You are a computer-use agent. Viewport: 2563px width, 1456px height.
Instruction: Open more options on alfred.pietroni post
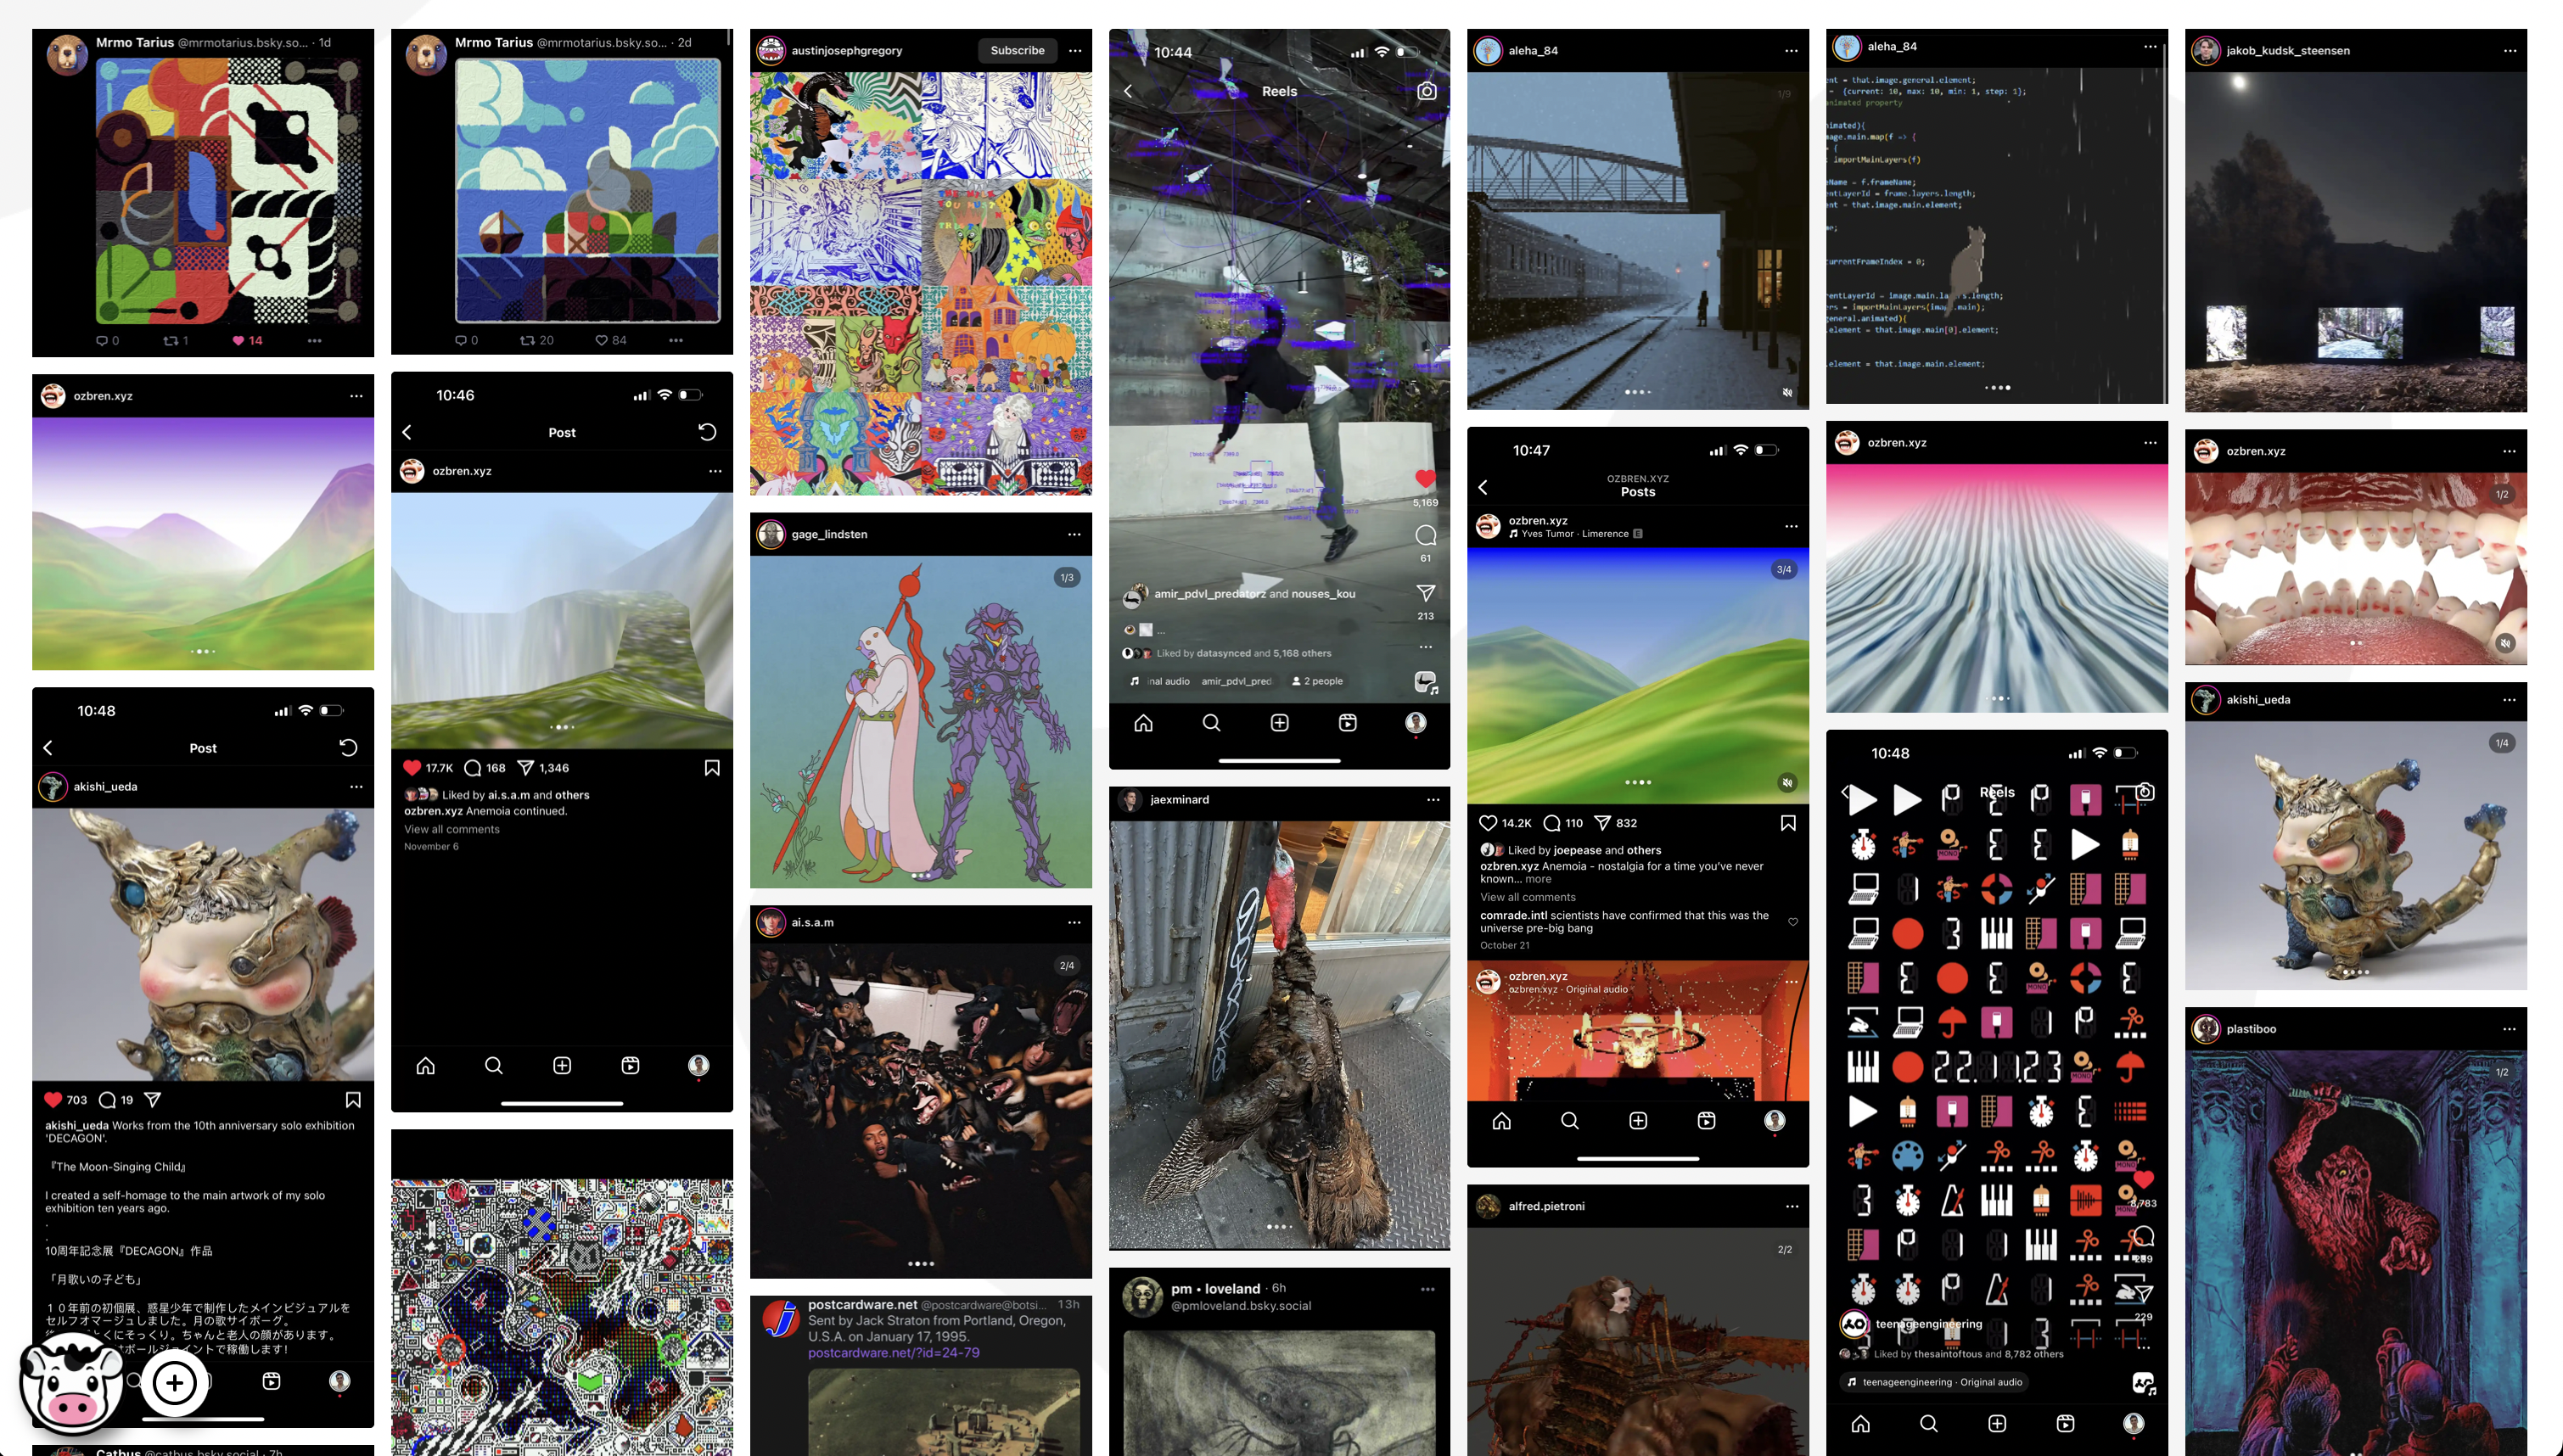[1792, 1206]
